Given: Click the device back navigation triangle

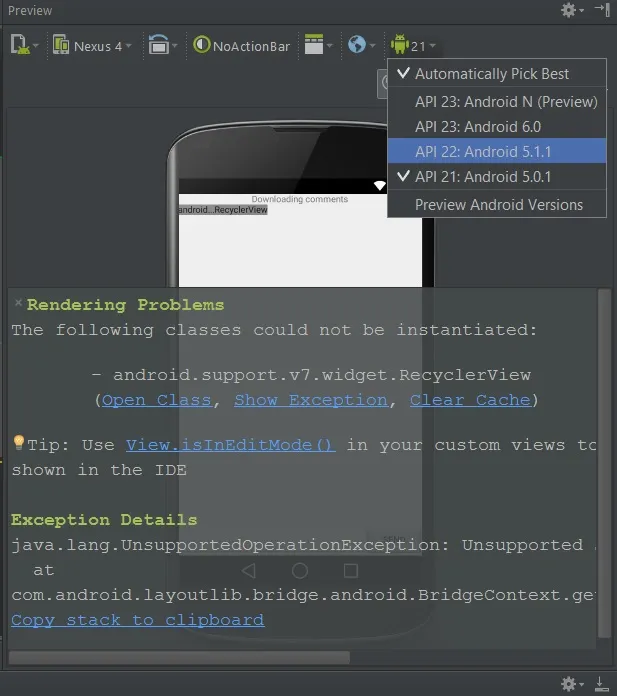Looking at the screenshot, I should (x=249, y=570).
